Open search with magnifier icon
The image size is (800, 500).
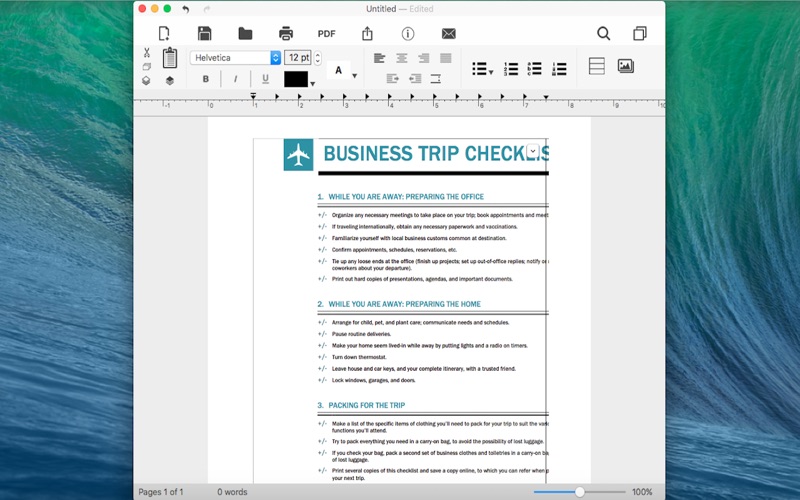click(604, 34)
